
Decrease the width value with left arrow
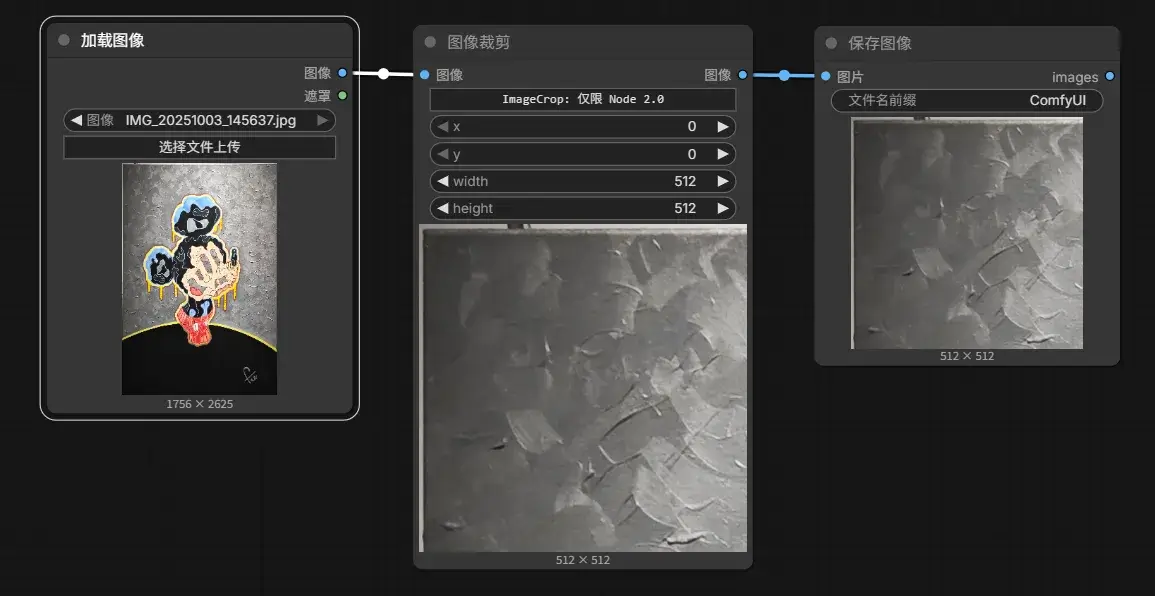click(x=443, y=181)
